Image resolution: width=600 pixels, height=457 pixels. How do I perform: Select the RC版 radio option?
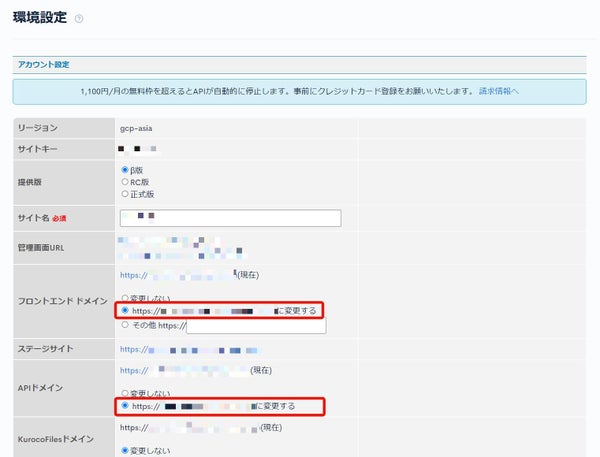click(x=125, y=182)
